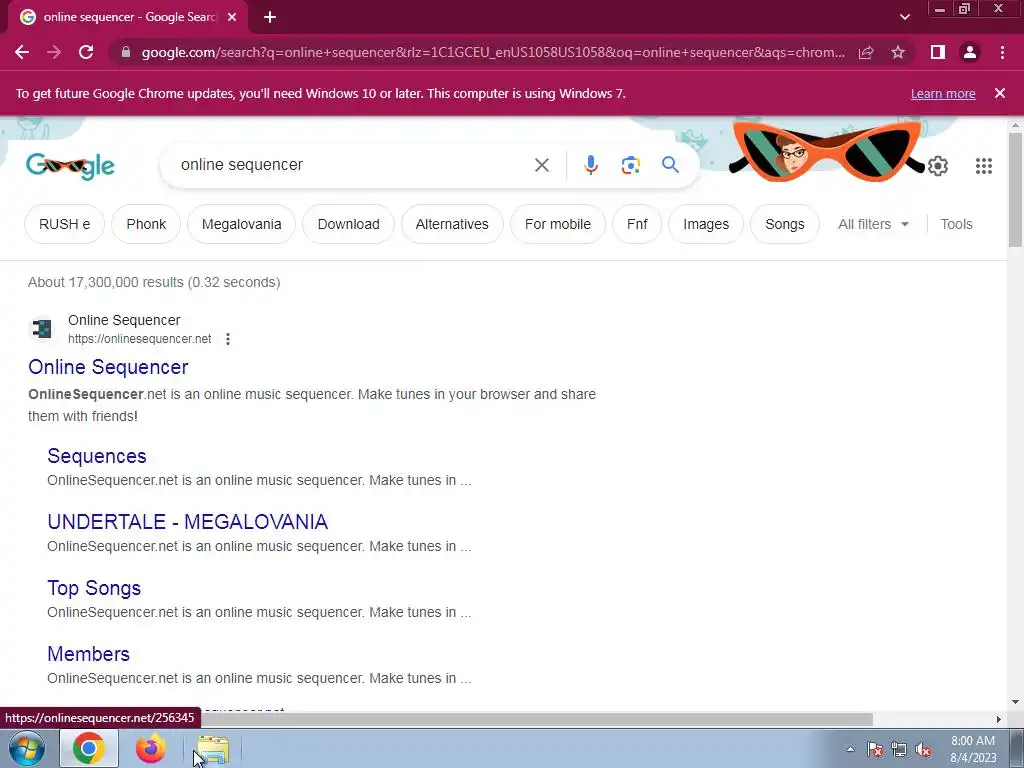Open the tab search dropdown arrow
Image resolution: width=1024 pixels, height=768 pixels.
pos(904,17)
